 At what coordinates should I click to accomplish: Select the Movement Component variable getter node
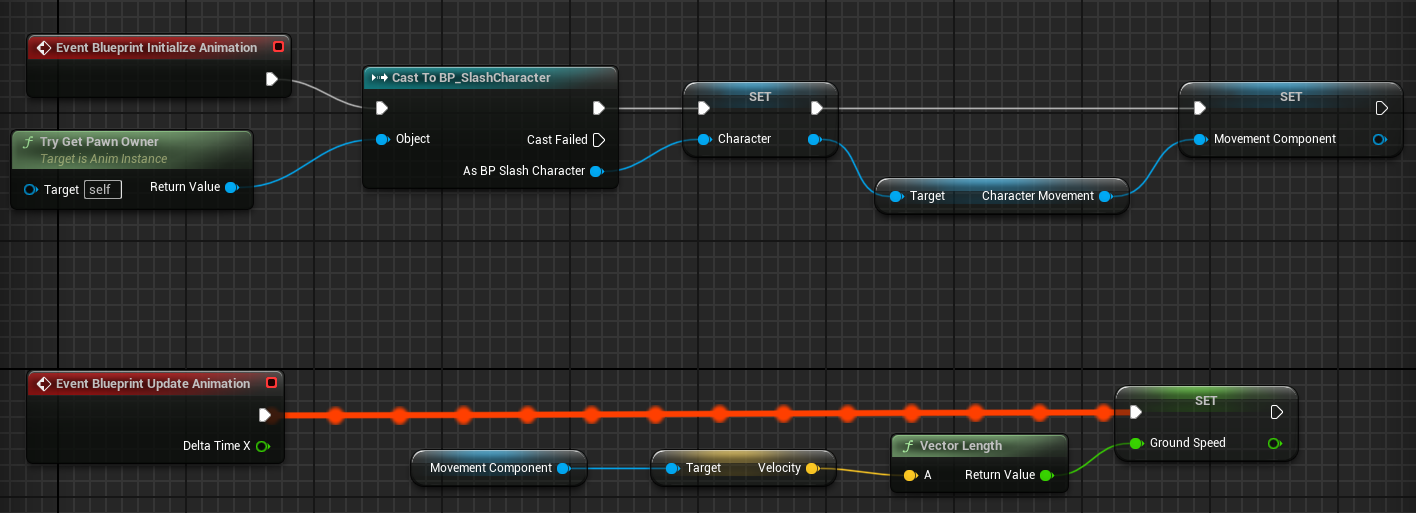490,468
